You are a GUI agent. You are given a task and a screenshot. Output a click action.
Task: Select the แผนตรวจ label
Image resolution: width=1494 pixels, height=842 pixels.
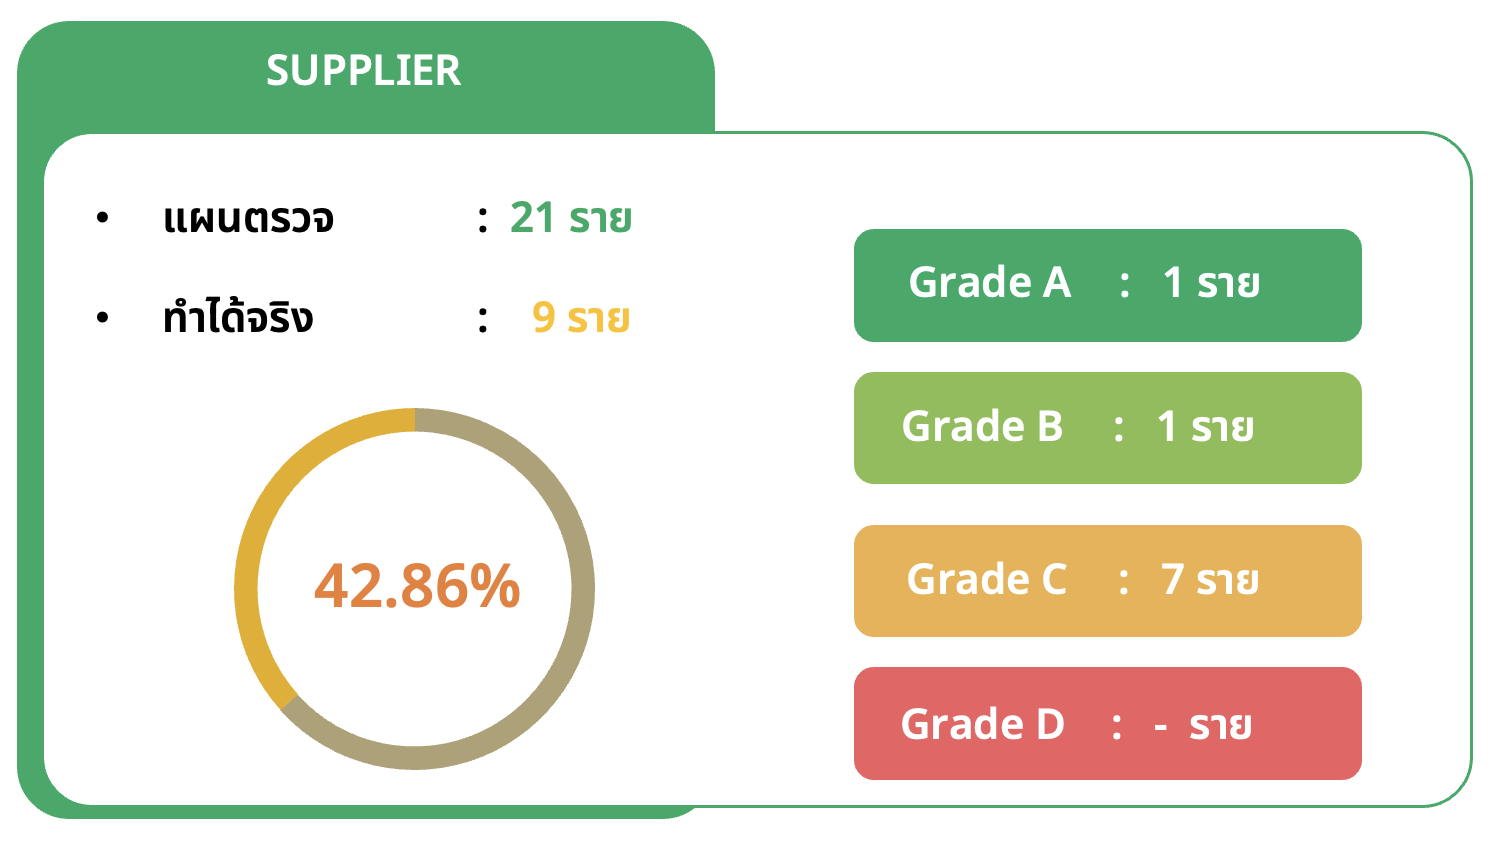click(x=248, y=219)
